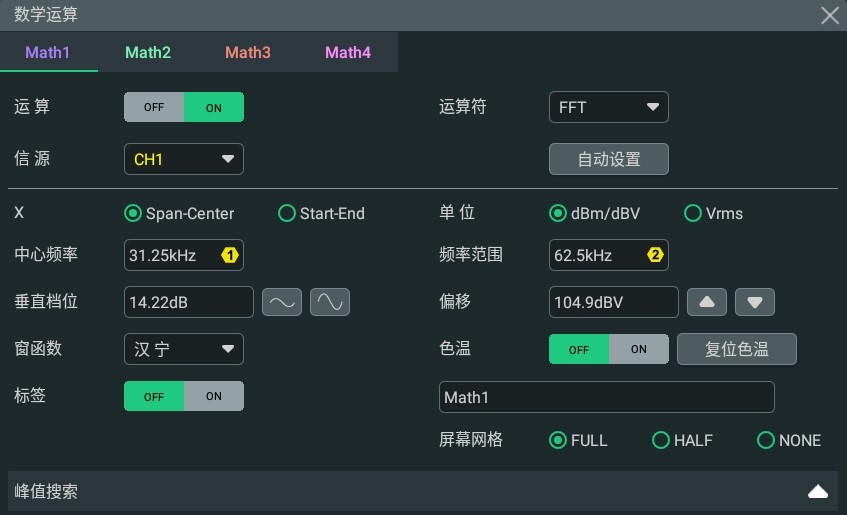
Task: Decrease vertical scale with small wave icon
Action: (x=282, y=302)
